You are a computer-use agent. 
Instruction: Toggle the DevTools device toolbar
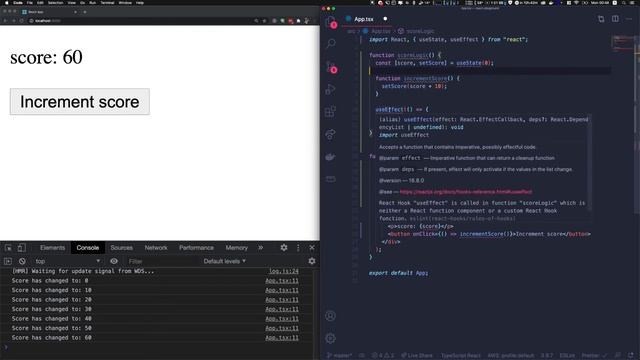click(21, 247)
